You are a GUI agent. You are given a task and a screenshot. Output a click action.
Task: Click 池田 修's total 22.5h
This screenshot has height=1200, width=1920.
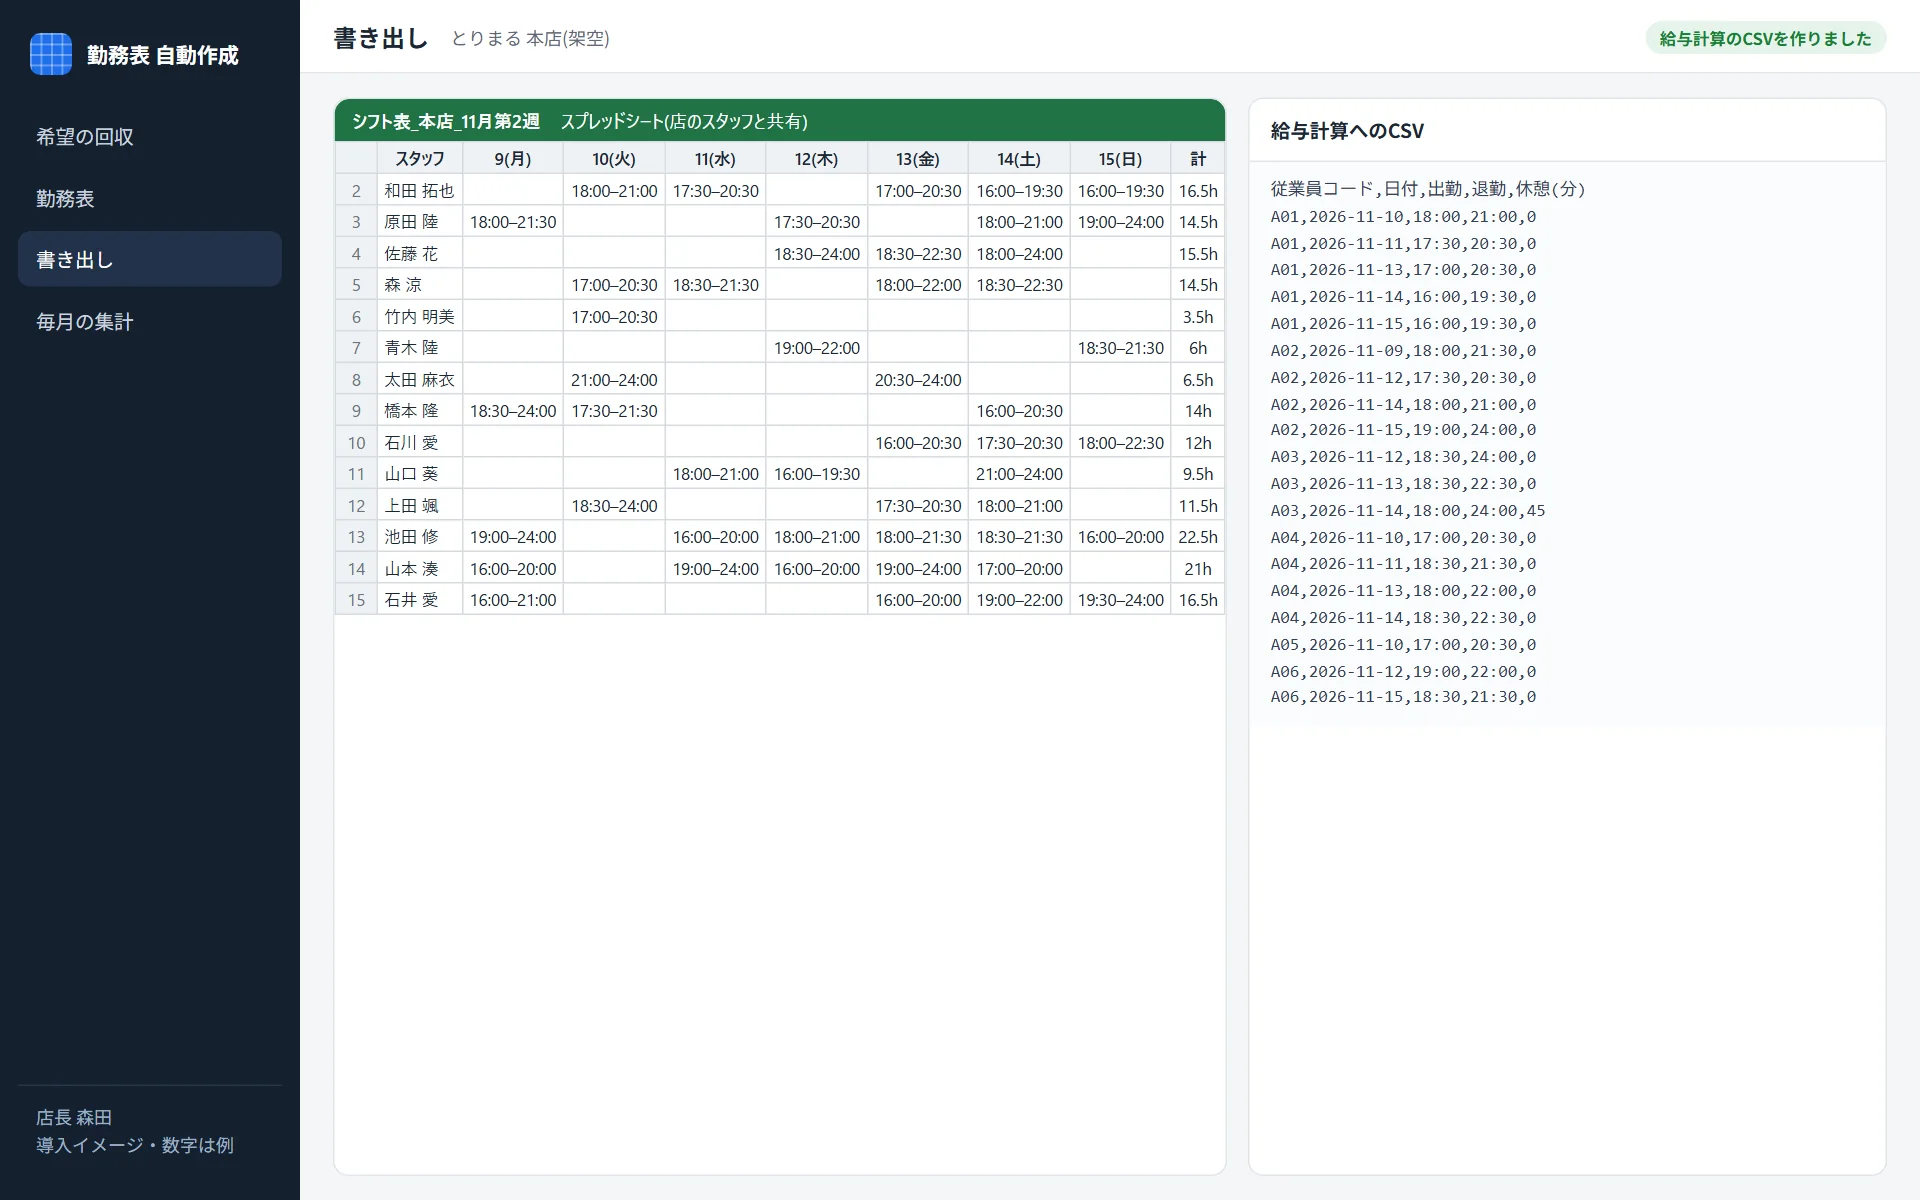(1198, 536)
